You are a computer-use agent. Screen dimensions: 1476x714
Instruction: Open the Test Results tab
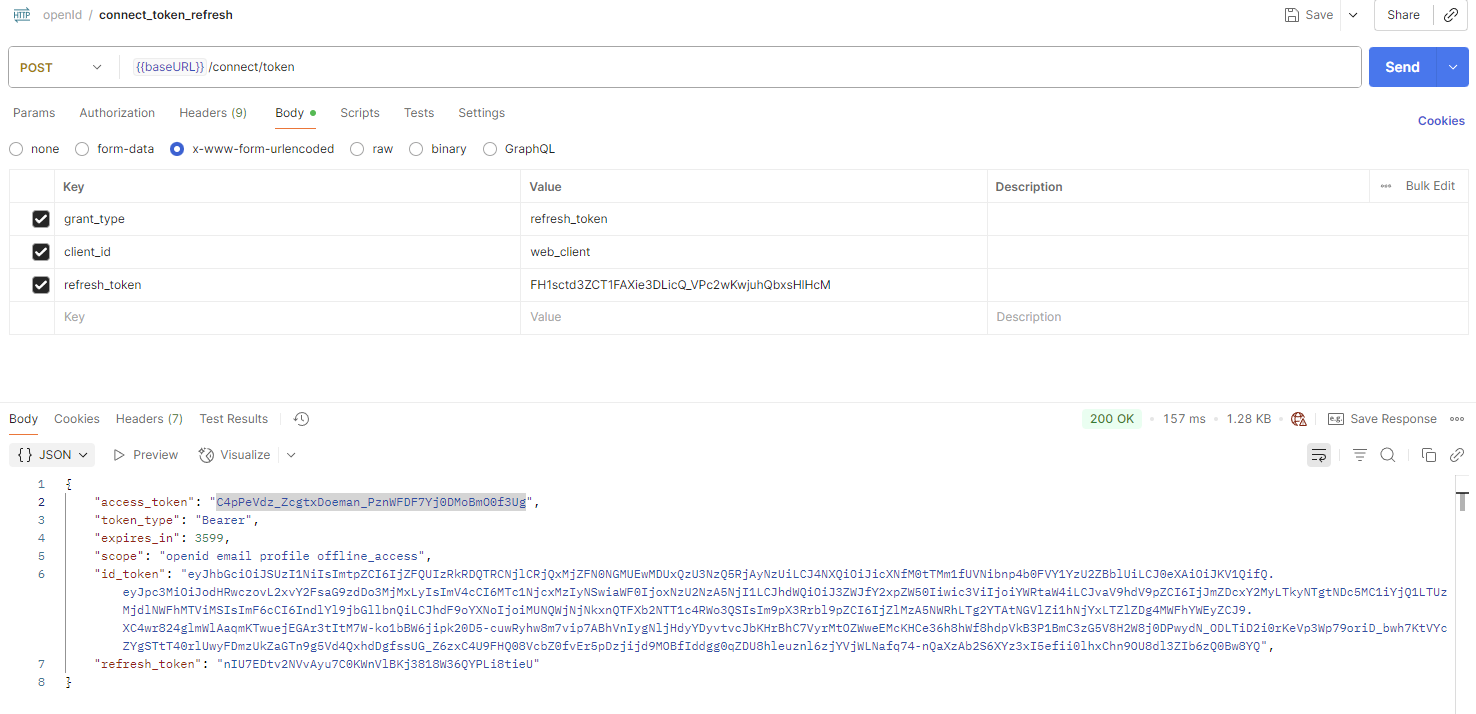tap(234, 419)
